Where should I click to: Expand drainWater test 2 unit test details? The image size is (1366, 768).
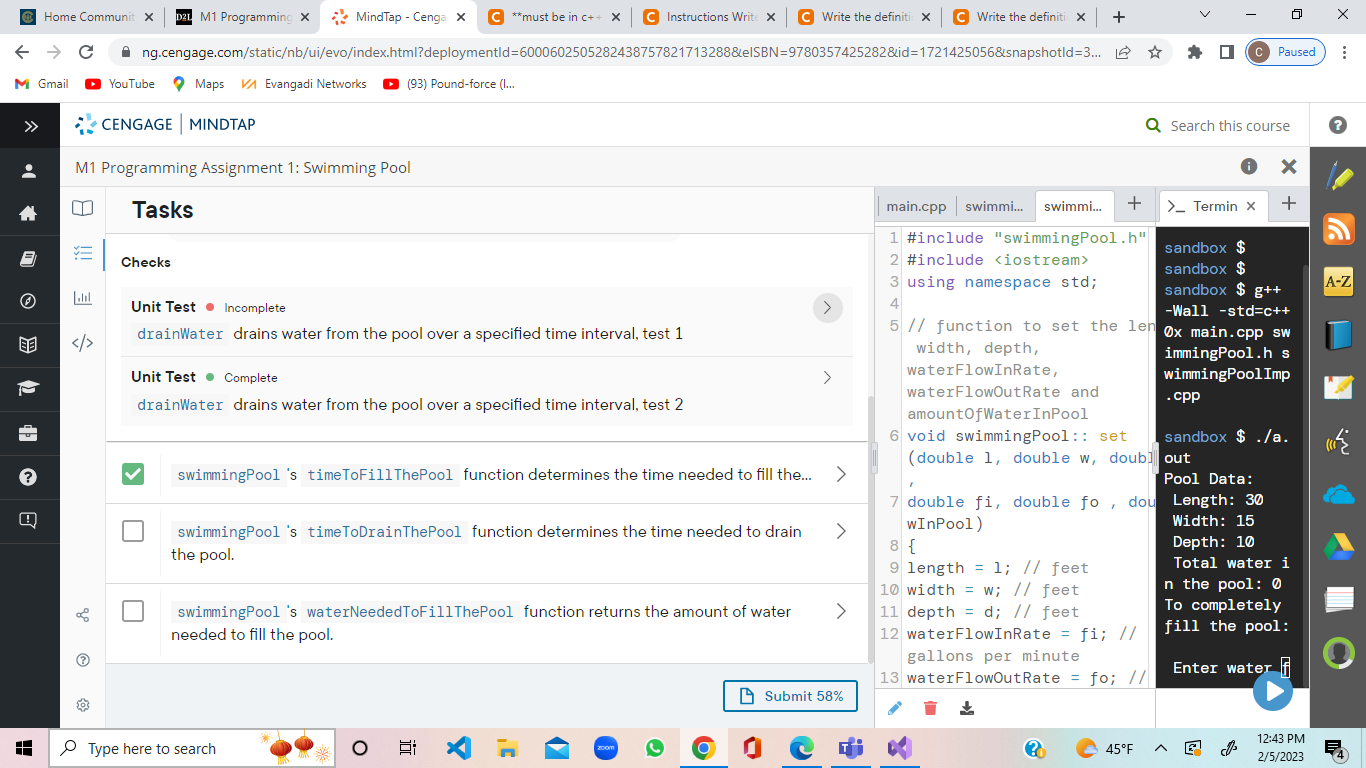tap(827, 377)
